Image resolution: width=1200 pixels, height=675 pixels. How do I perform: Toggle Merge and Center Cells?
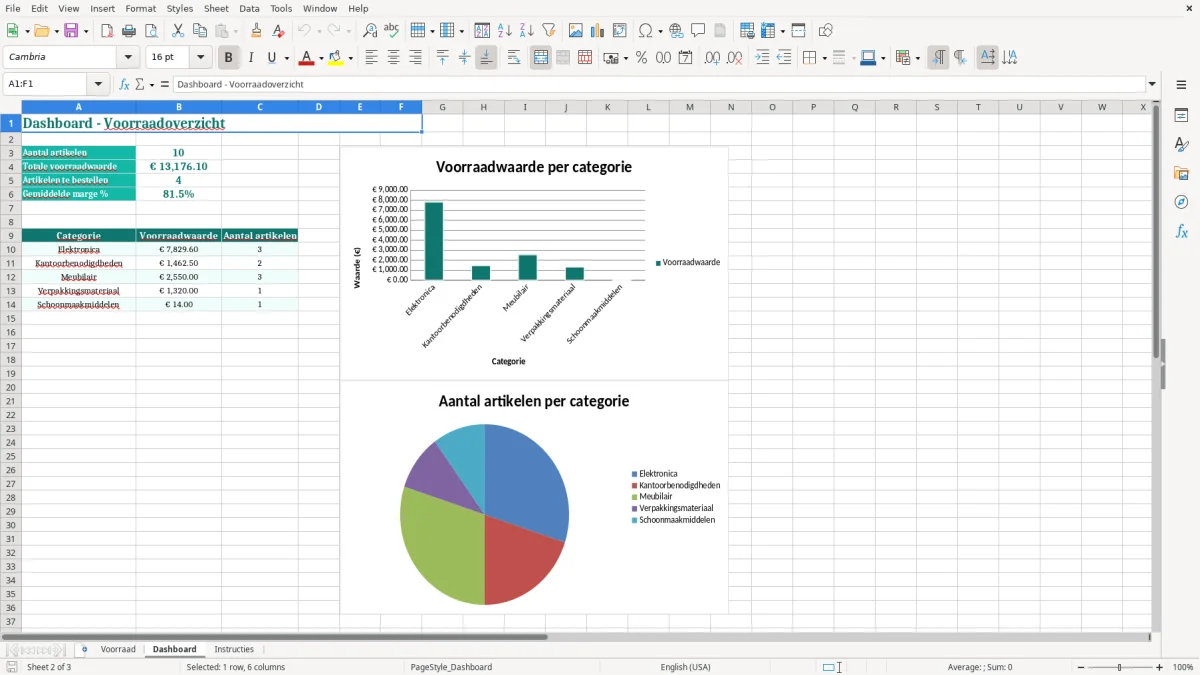pyautogui.click(x=541, y=58)
